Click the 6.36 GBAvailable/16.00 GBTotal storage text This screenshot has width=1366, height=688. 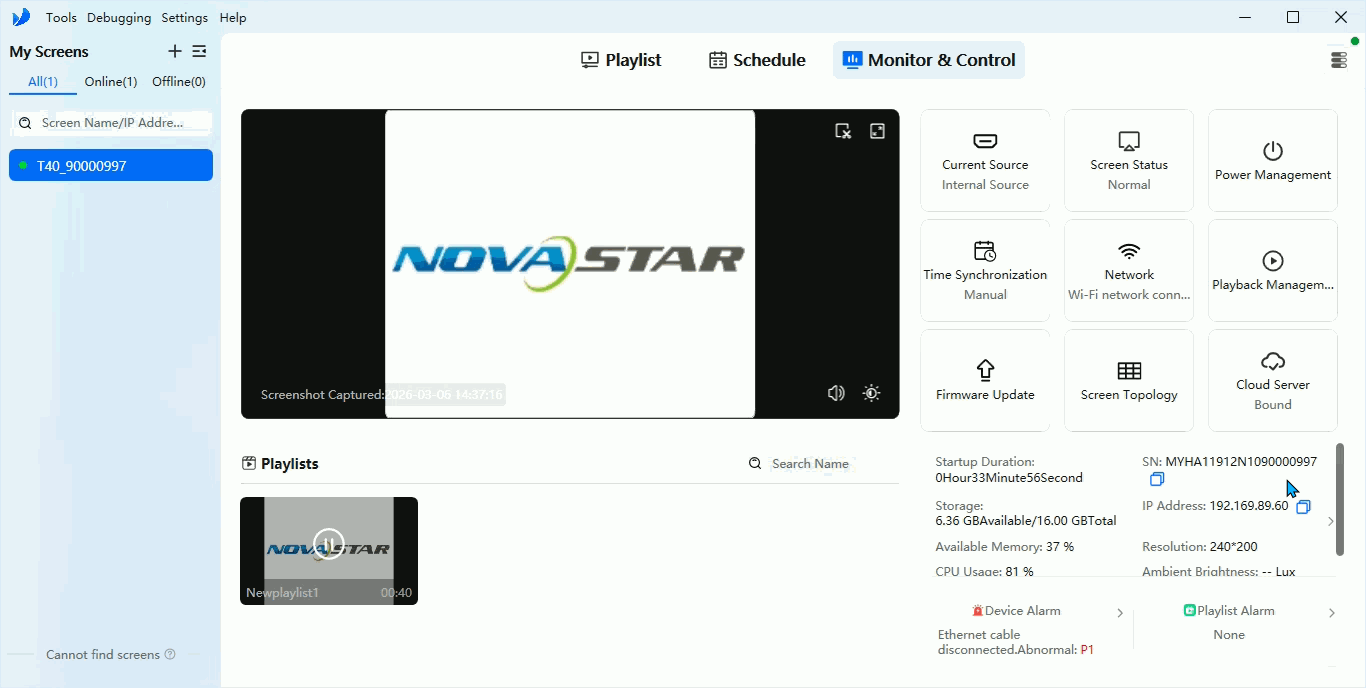coord(1026,521)
